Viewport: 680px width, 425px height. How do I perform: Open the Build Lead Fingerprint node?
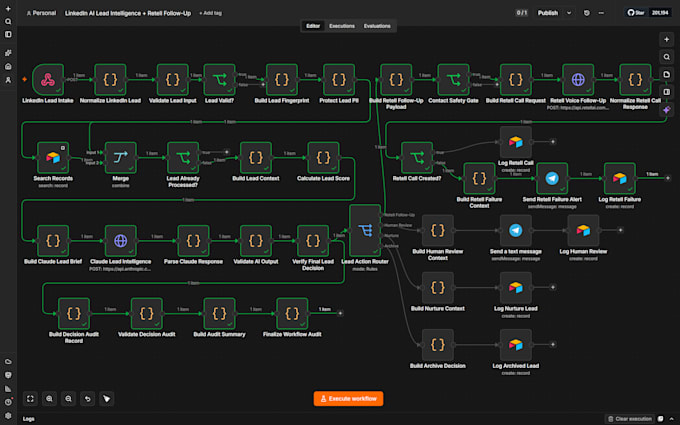(282, 80)
